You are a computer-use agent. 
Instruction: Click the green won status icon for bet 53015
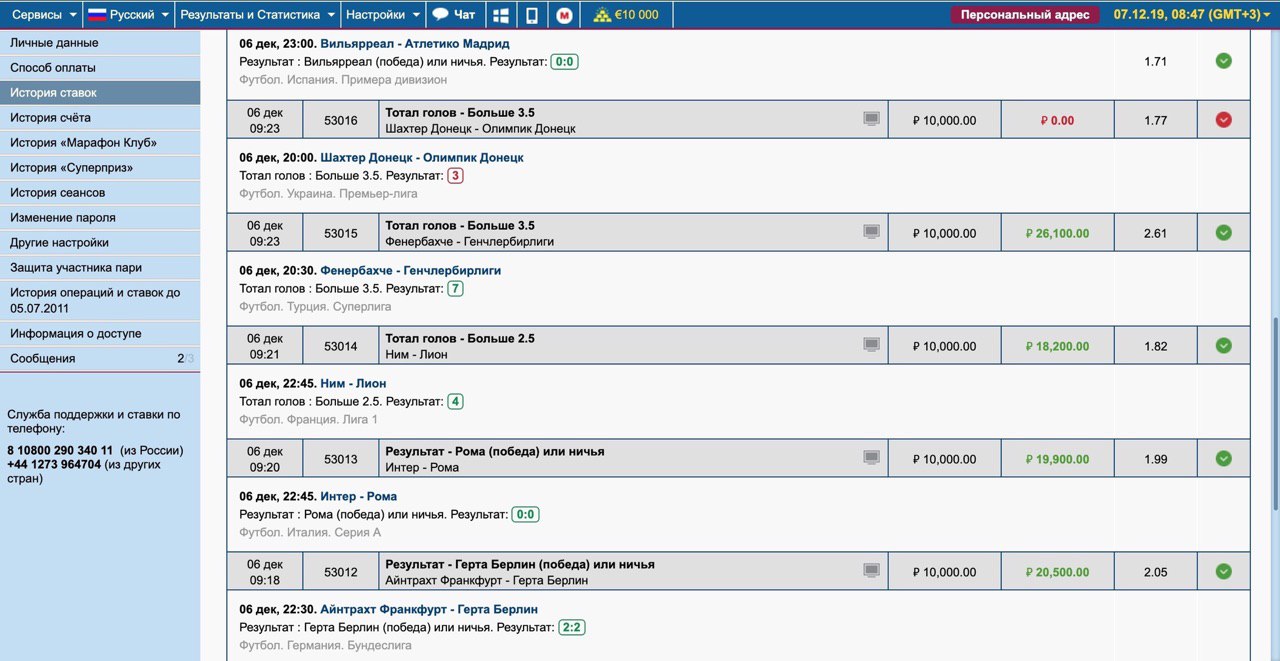point(1223,233)
